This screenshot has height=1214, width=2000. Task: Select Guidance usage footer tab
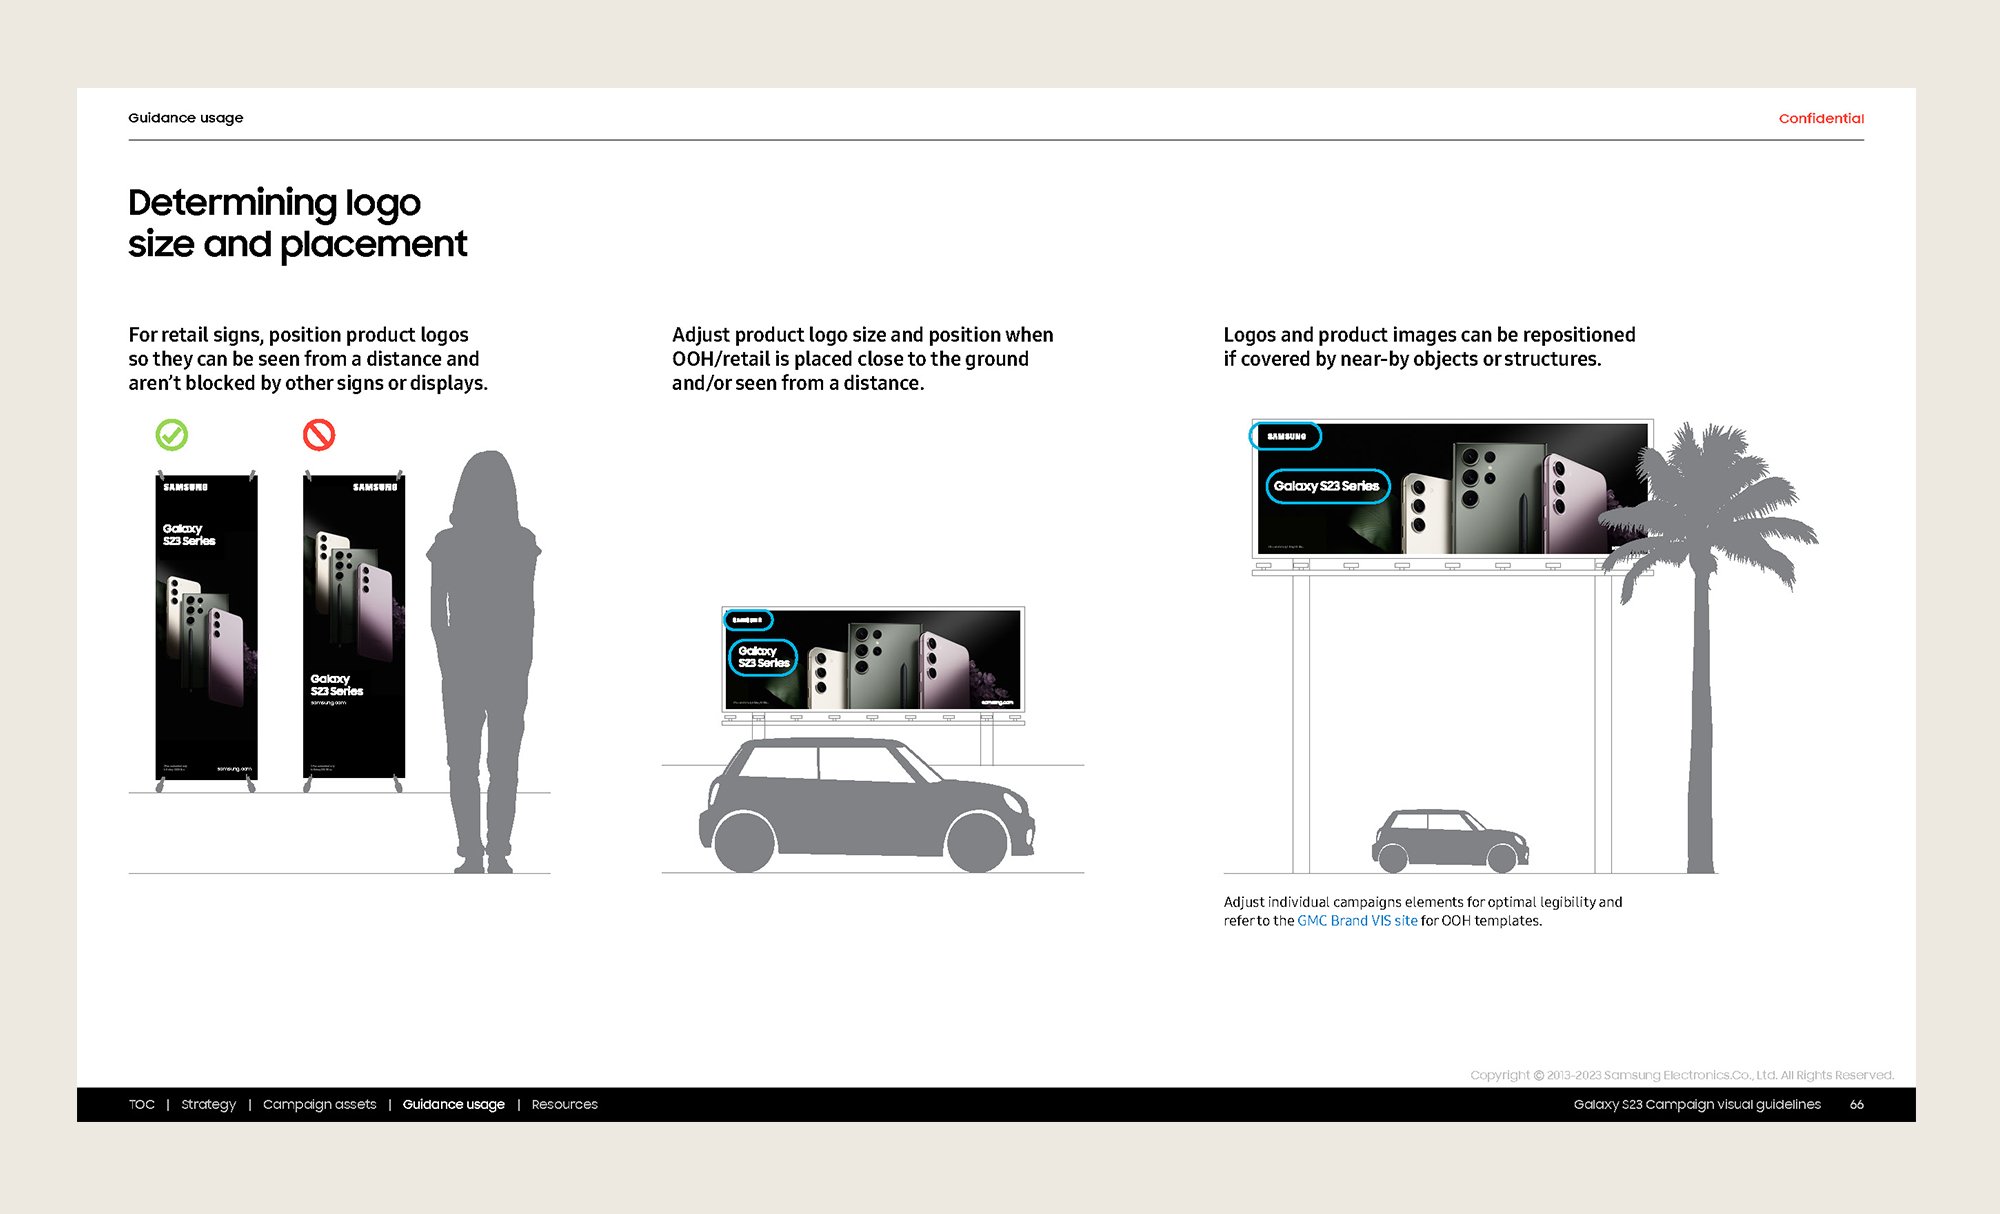(453, 1104)
